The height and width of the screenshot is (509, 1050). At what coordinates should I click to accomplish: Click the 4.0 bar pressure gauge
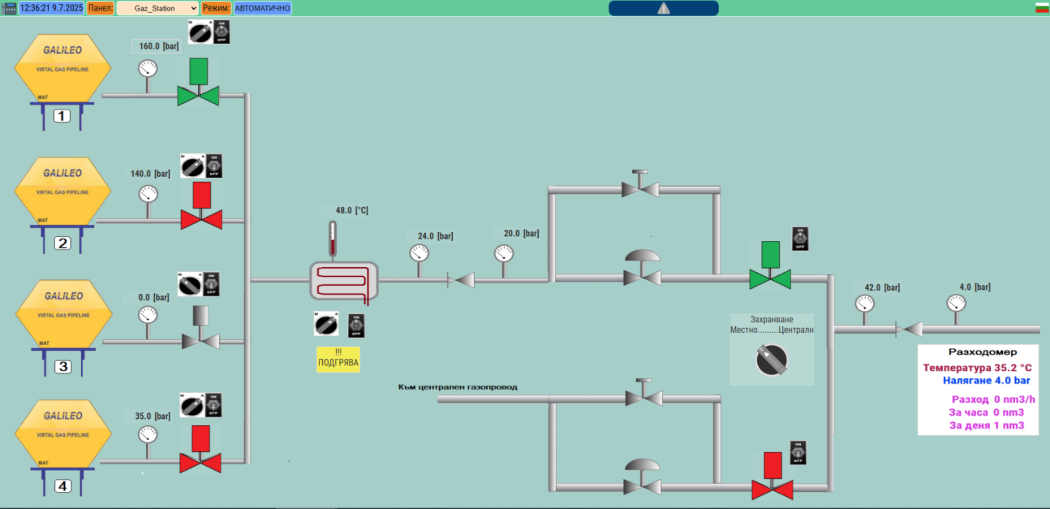pyautogui.click(x=956, y=303)
